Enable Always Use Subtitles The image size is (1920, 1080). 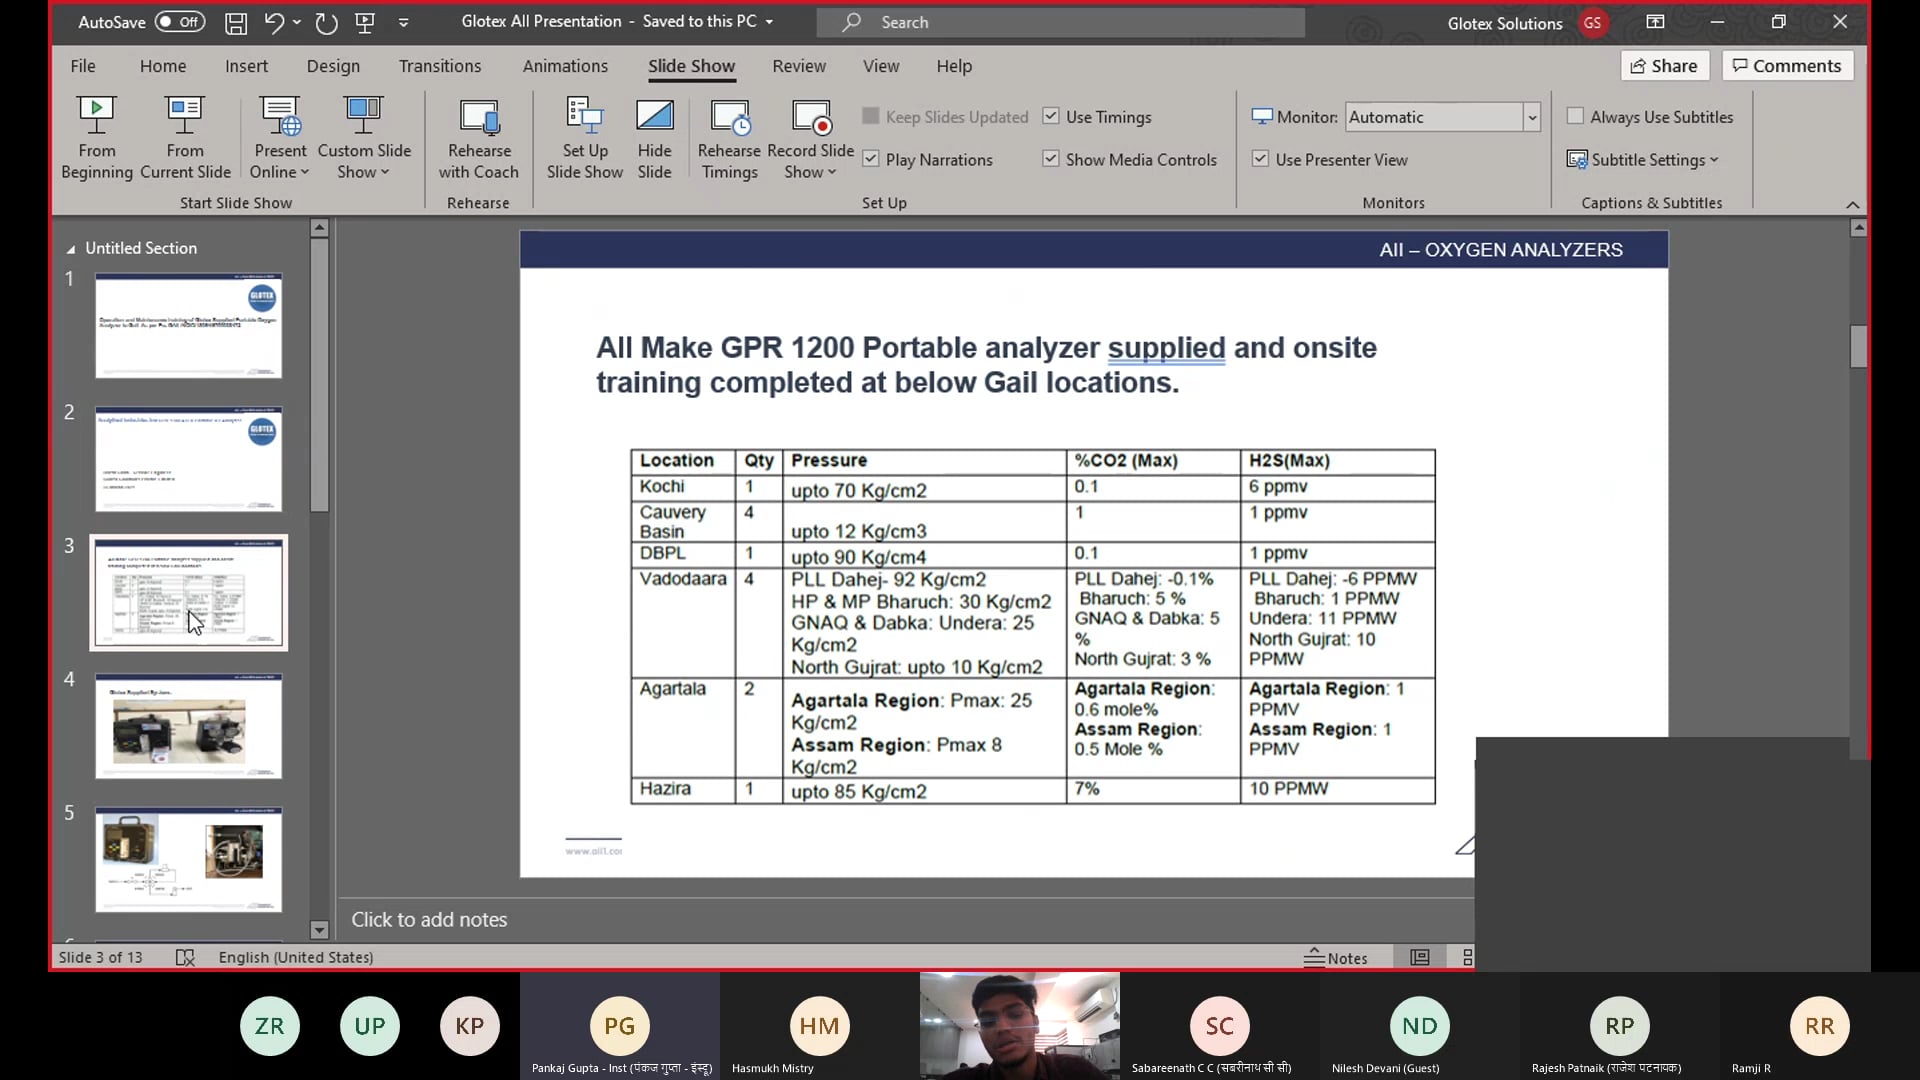tap(1576, 116)
